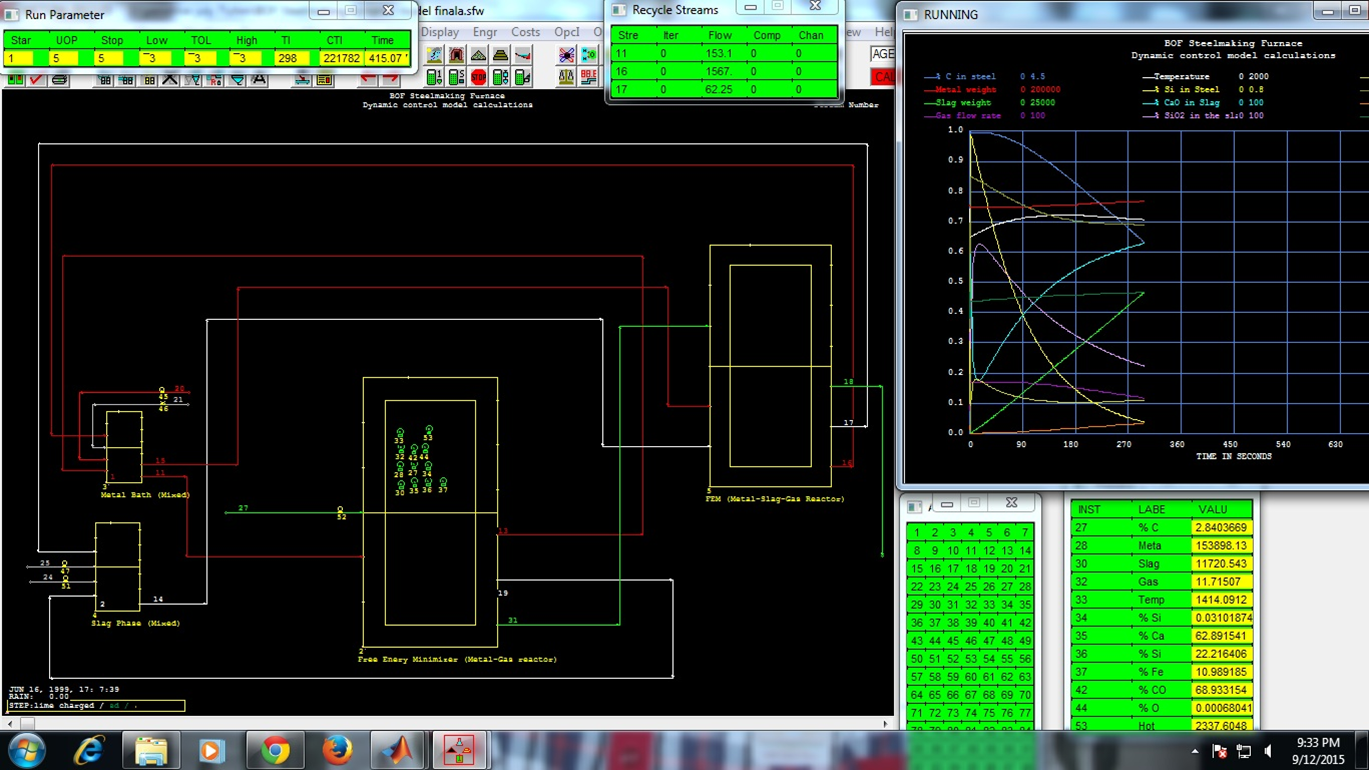Click the Time value 415.07 cell
The height and width of the screenshot is (770, 1369).
(x=385, y=58)
